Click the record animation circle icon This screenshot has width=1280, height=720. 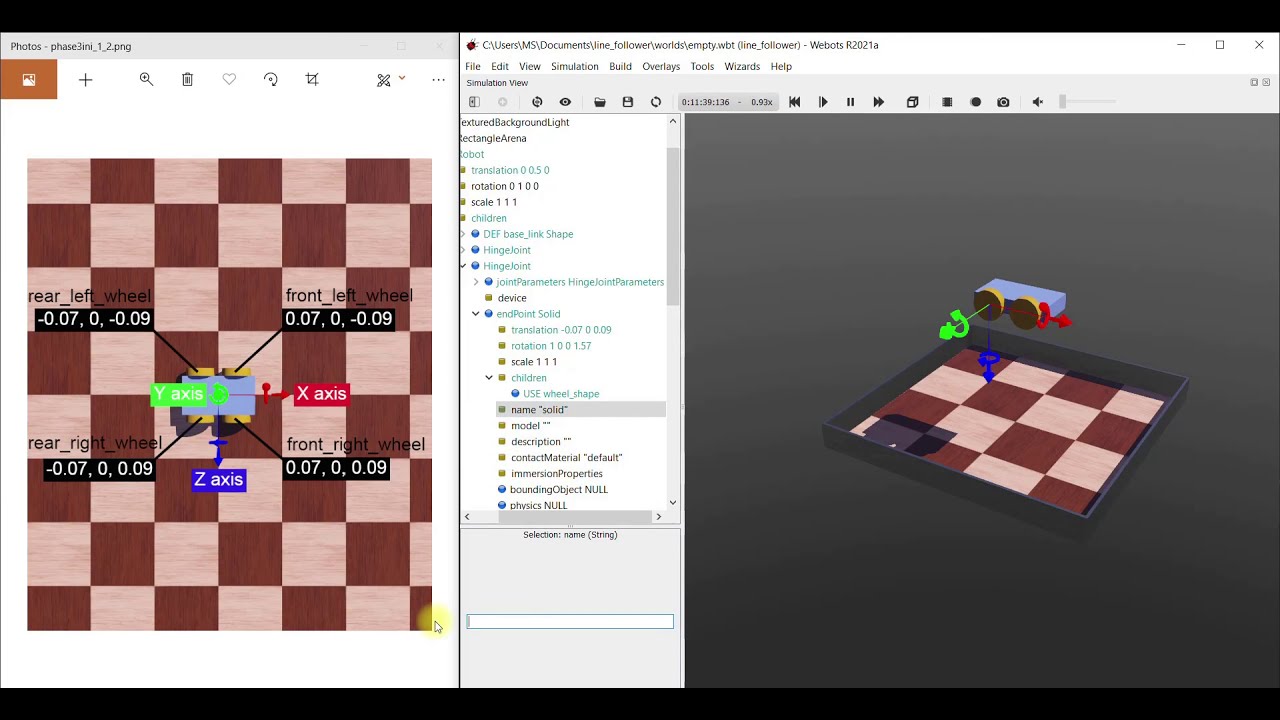click(x=976, y=102)
